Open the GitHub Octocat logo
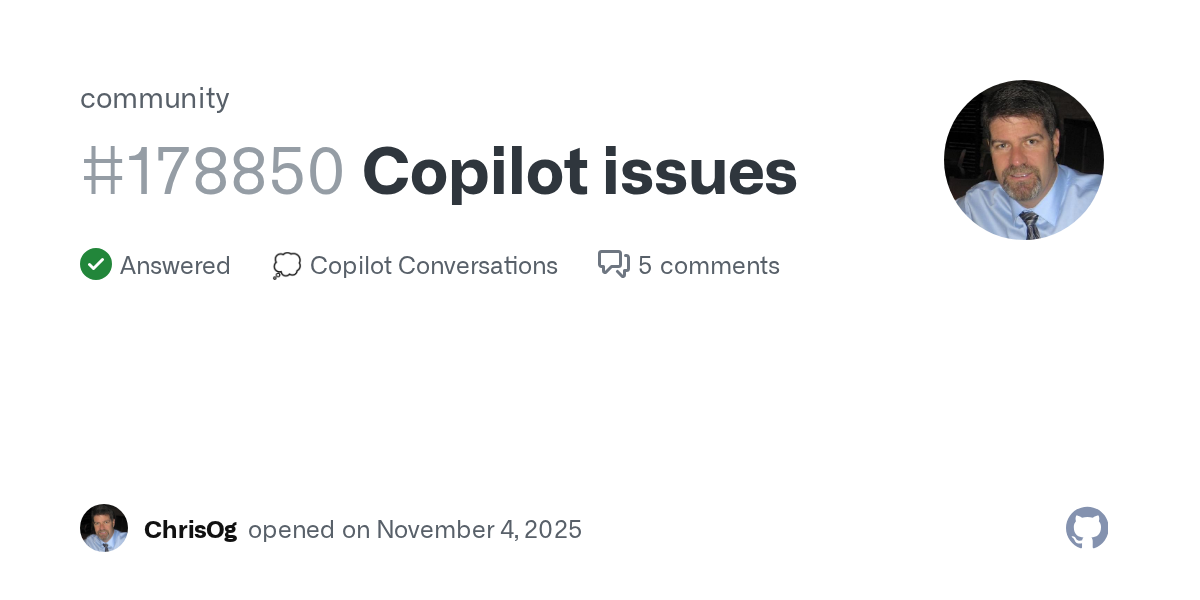The image size is (1200, 600). pyautogui.click(x=1087, y=528)
